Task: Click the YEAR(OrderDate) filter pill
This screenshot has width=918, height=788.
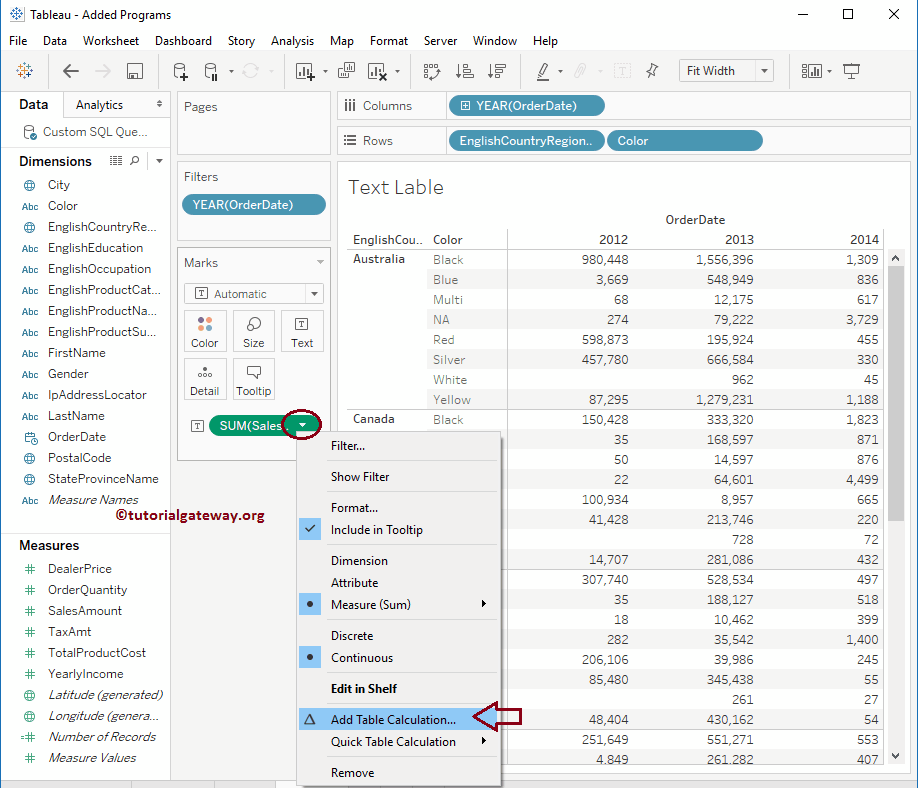Action: (x=254, y=205)
